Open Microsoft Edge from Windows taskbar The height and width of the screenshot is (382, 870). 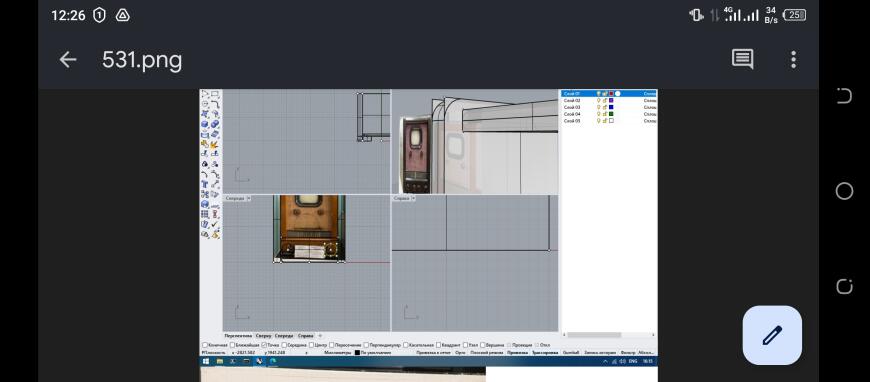tap(273, 361)
